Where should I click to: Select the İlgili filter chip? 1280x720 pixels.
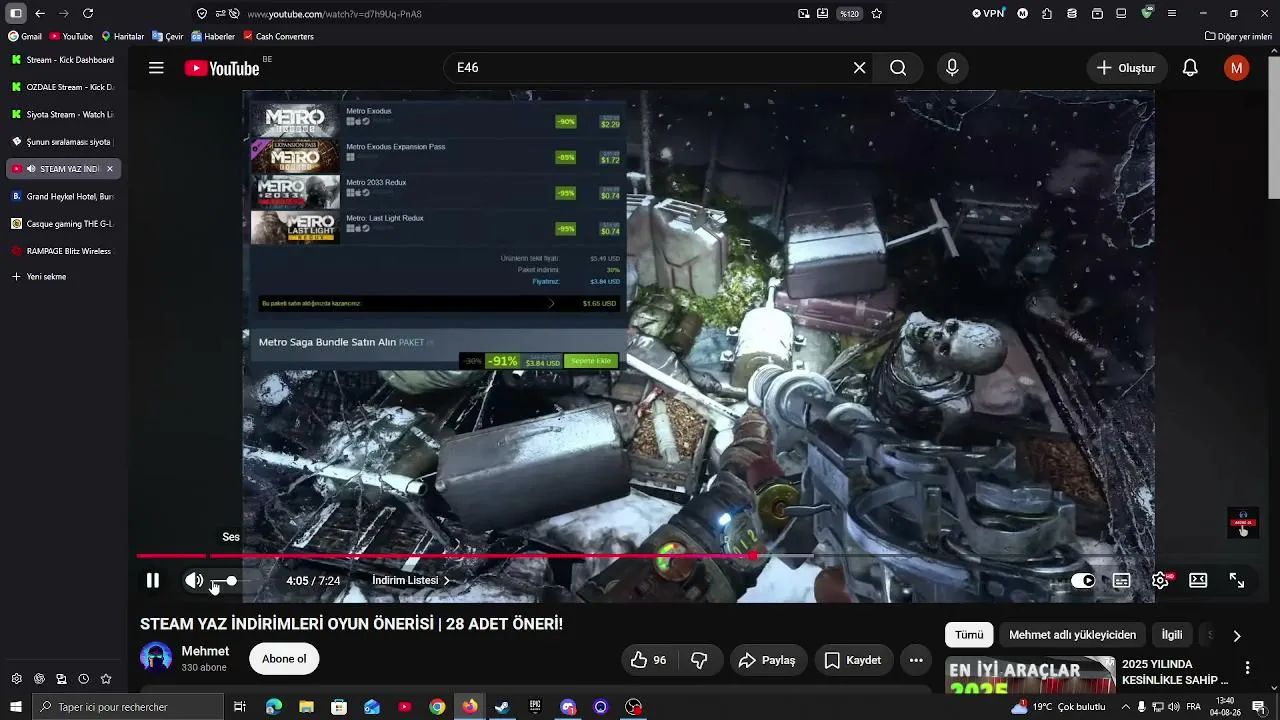pos(1171,635)
